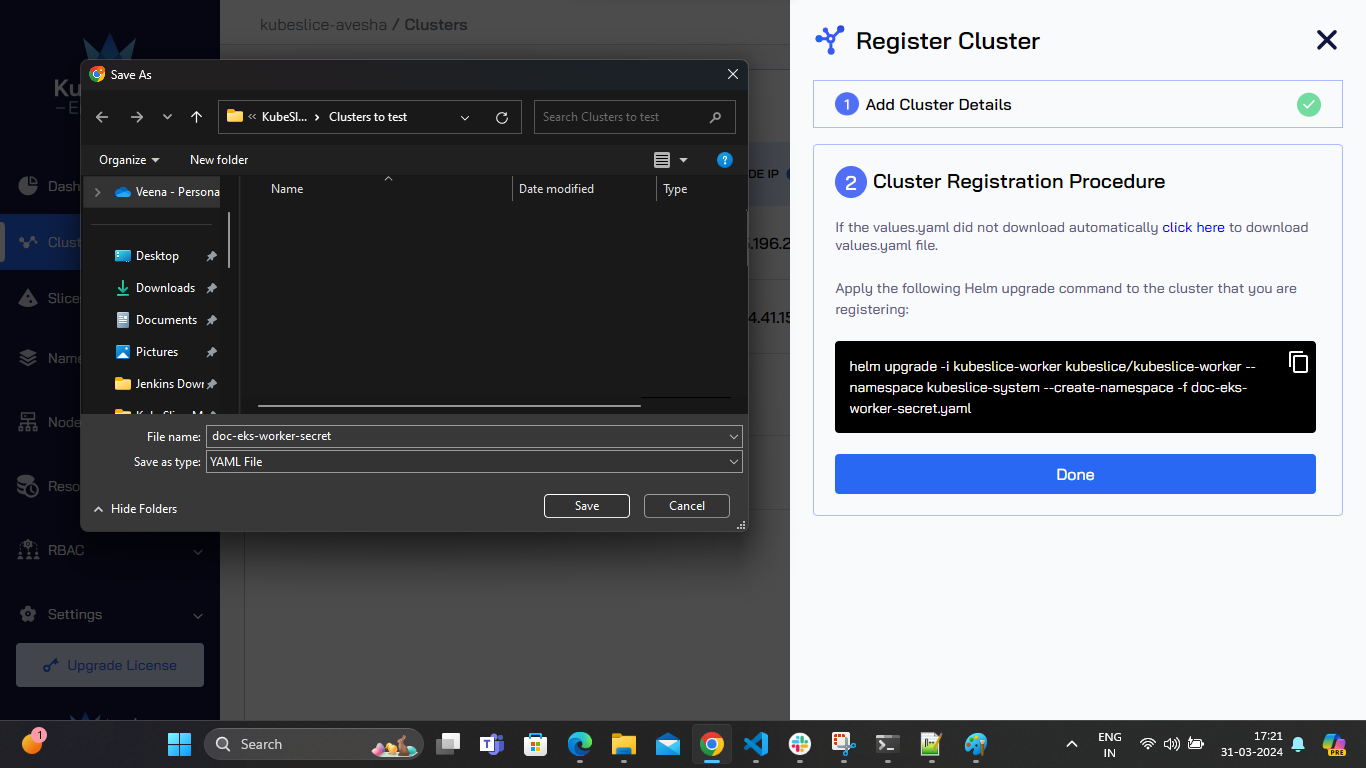1366x768 pixels.
Task: Click the Resource quota sidebar icon
Action: 29,486
